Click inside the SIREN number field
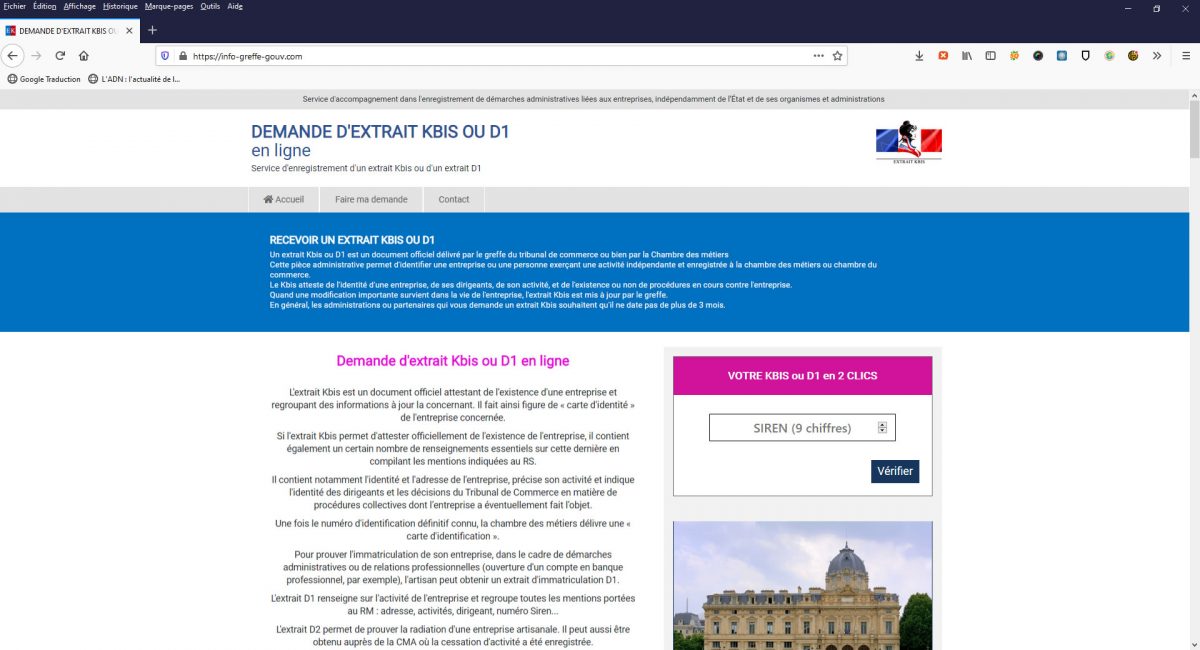The image size is (1200, 650). [795, 427]
